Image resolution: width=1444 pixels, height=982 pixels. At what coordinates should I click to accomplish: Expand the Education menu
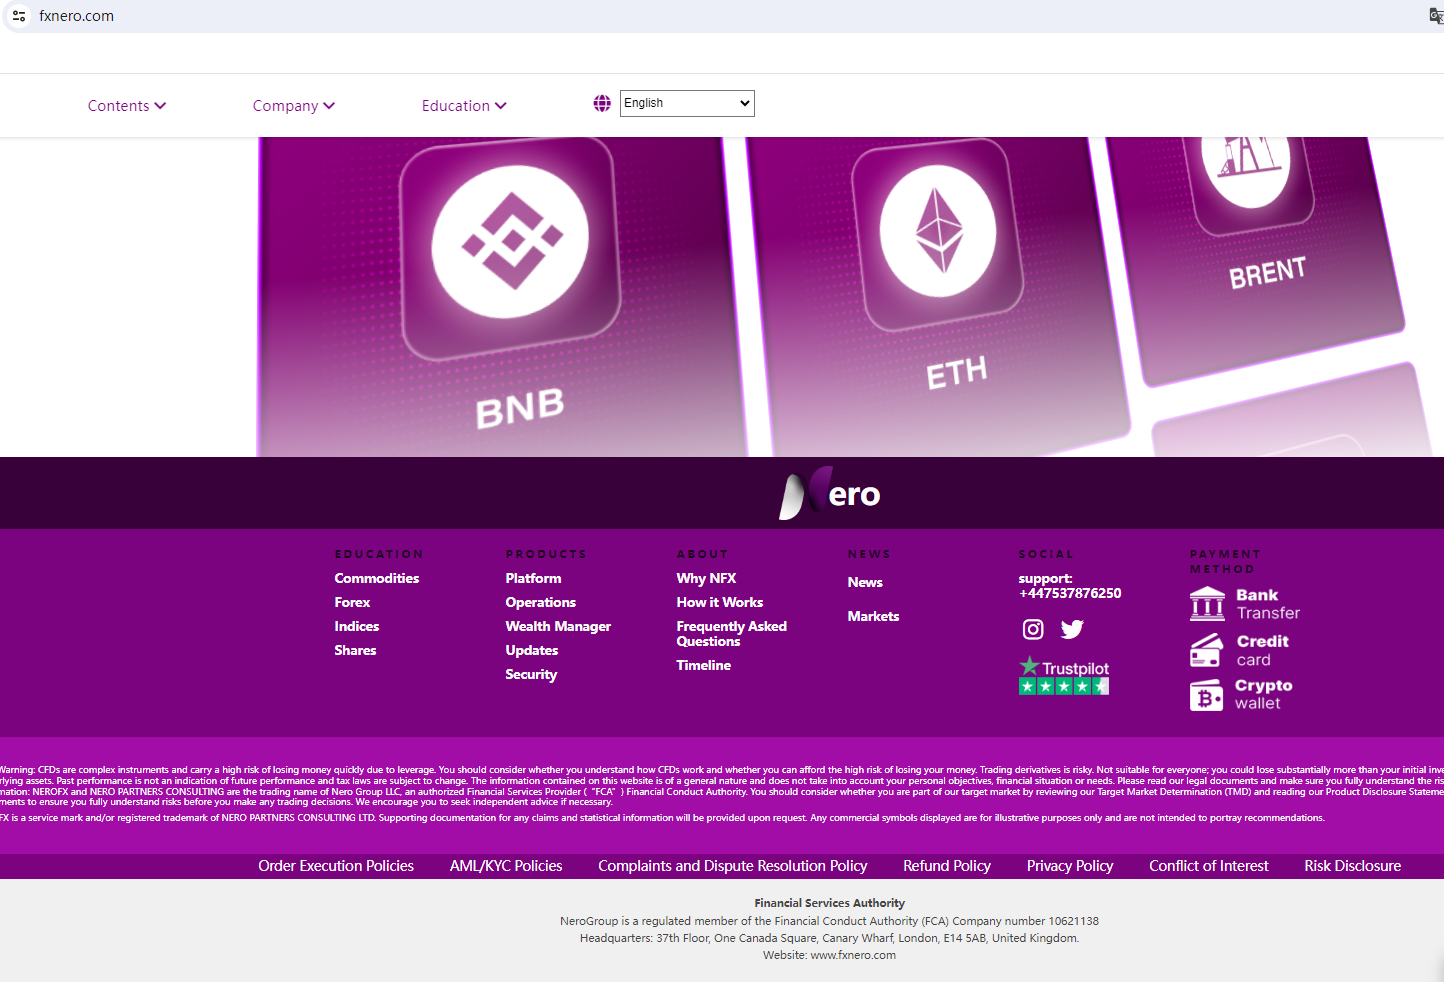click(464, 106)
